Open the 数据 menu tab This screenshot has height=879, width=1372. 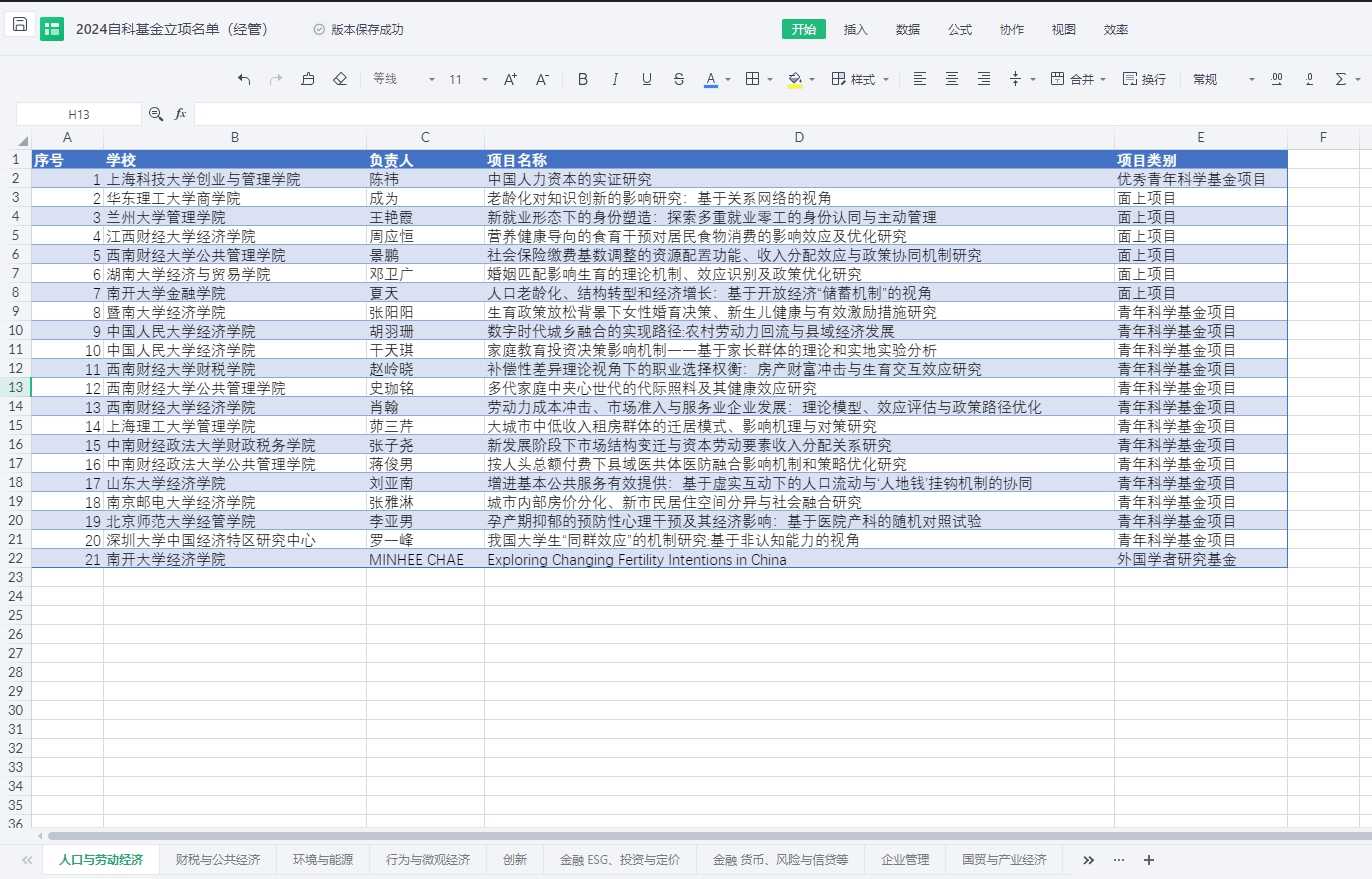(x=908, y=29)
